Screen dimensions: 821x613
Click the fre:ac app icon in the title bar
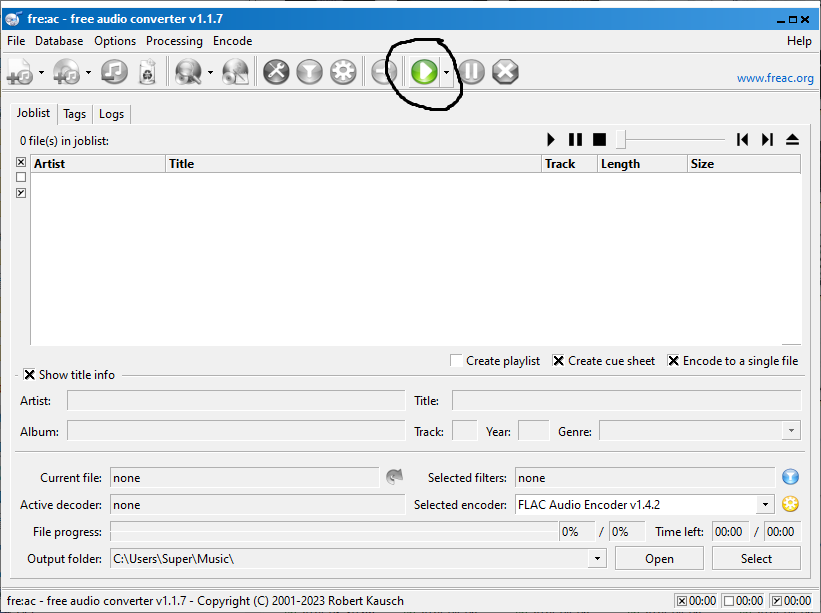tap(13, 18)
